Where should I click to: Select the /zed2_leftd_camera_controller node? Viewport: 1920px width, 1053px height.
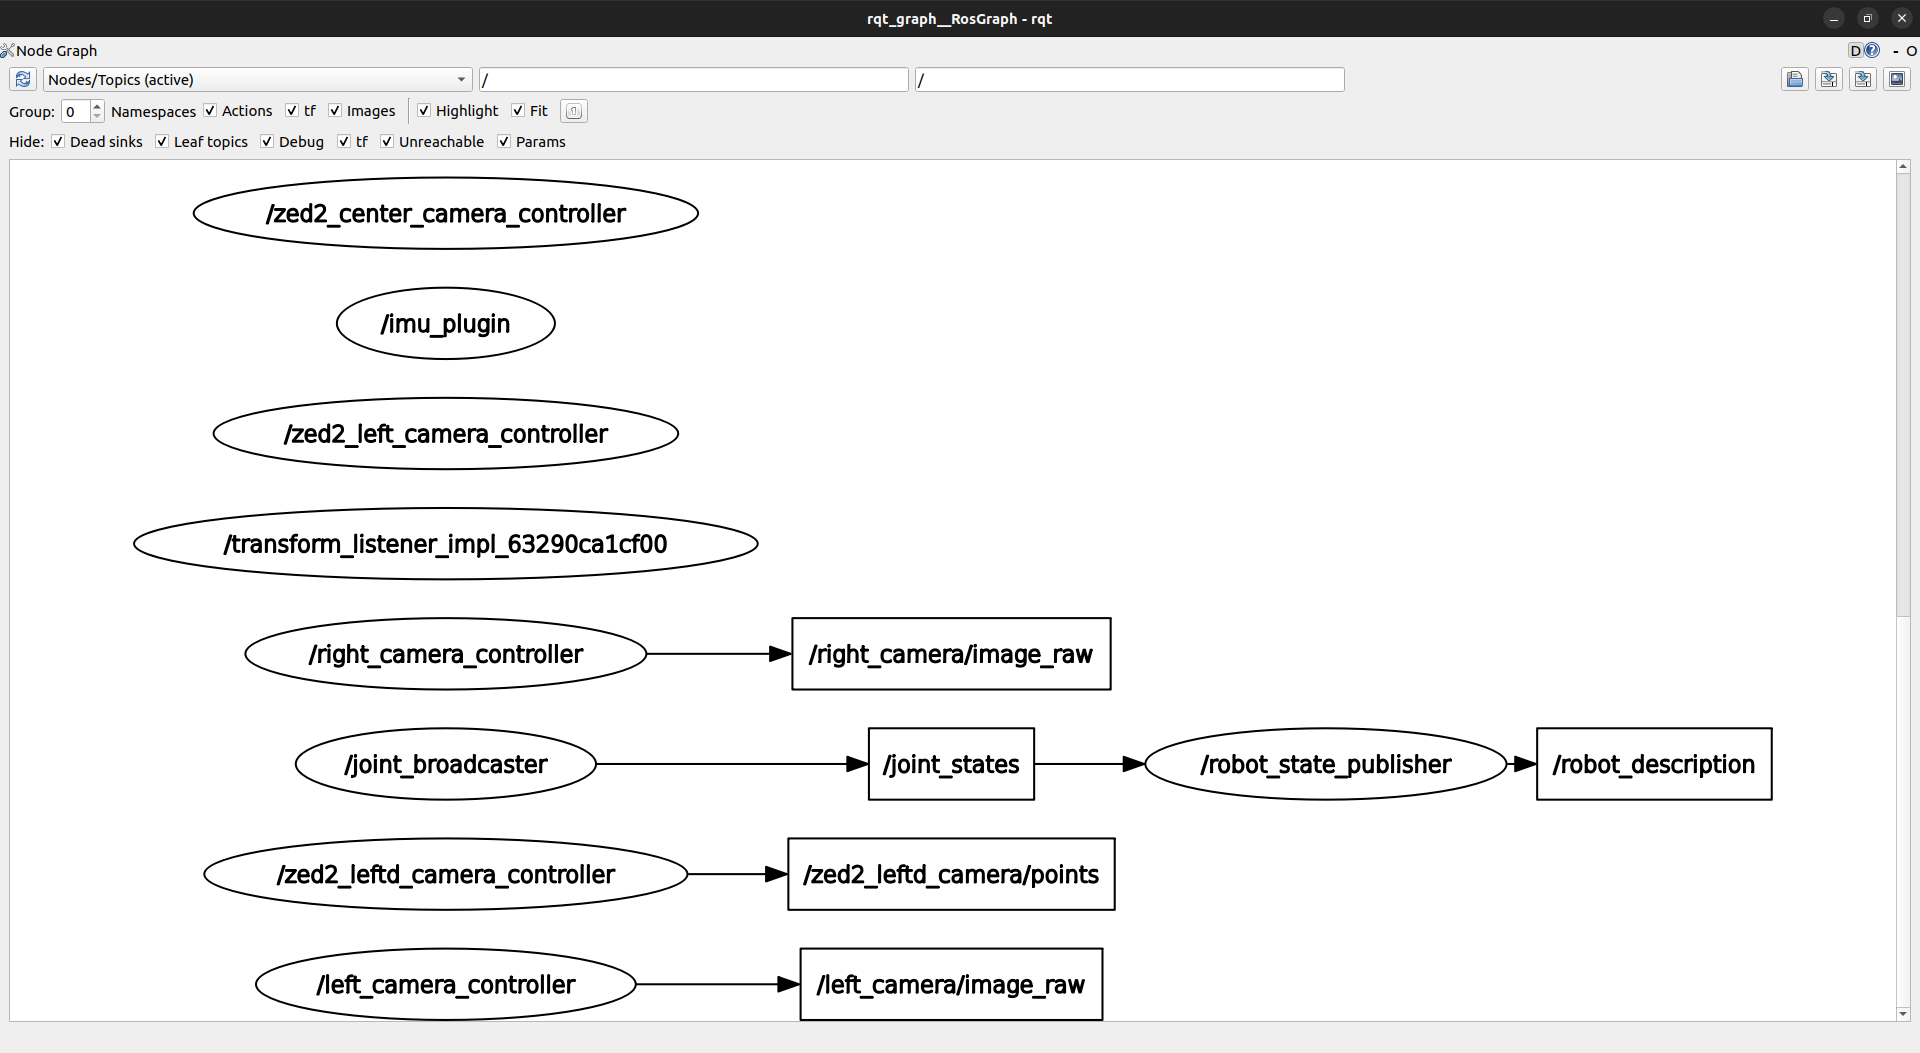pyautogui.click(x=446, y=873)
